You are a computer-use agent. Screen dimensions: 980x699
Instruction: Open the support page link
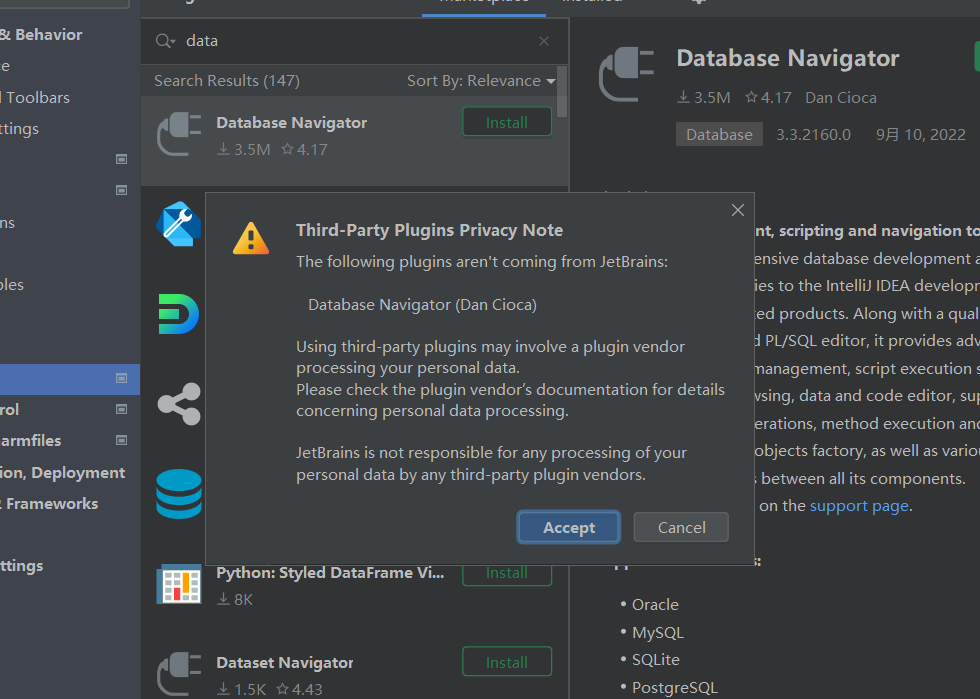(x=859, y=506)
